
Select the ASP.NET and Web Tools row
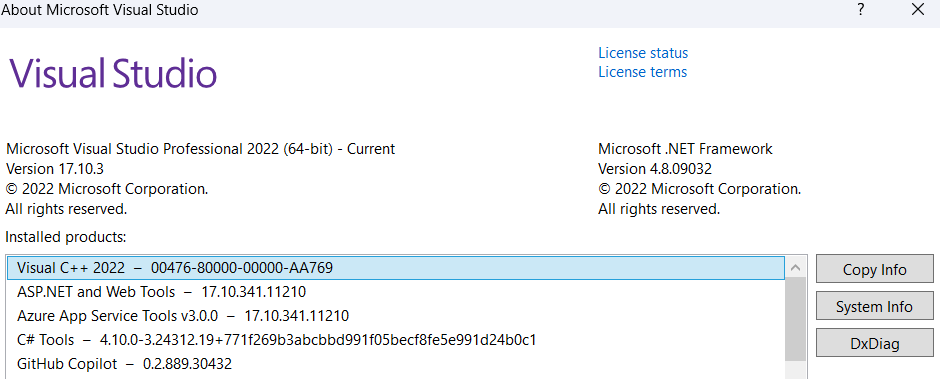point(396,292)
